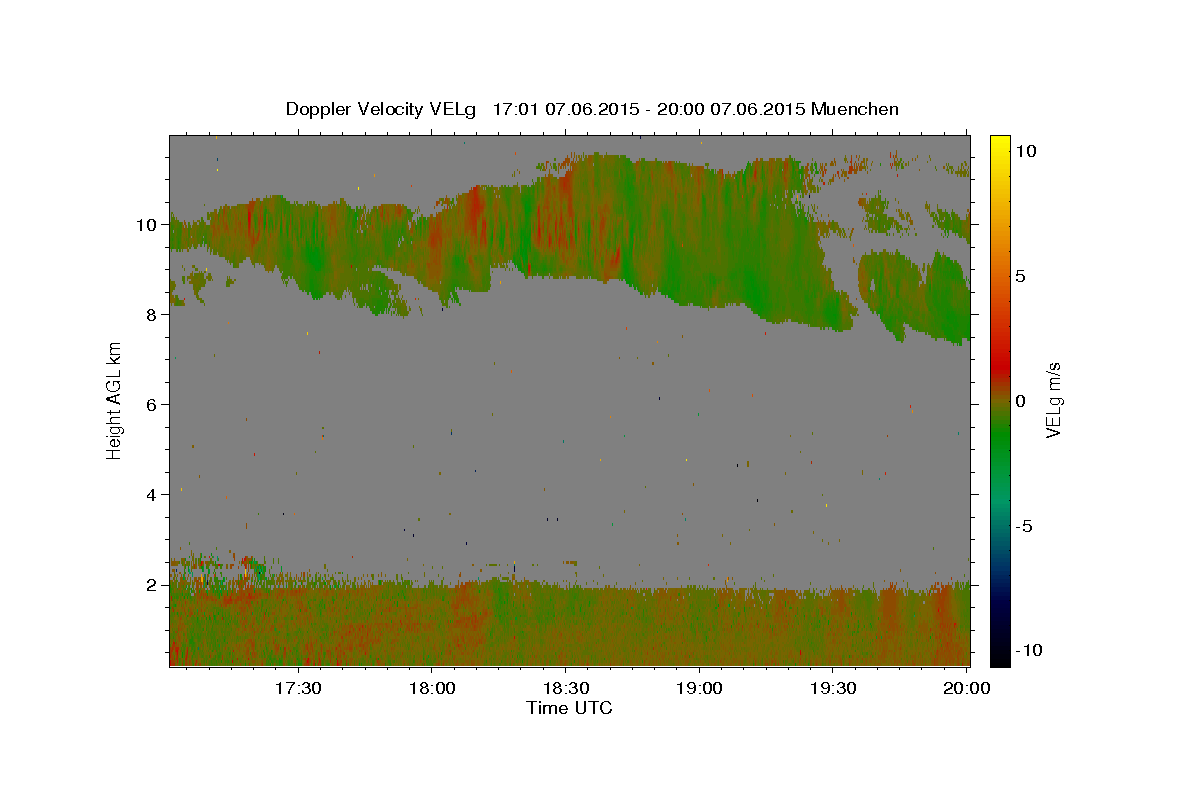Click the colorbar top tick label '10'
Viewport: 1200px width, 800px height.
(1026, 150)
